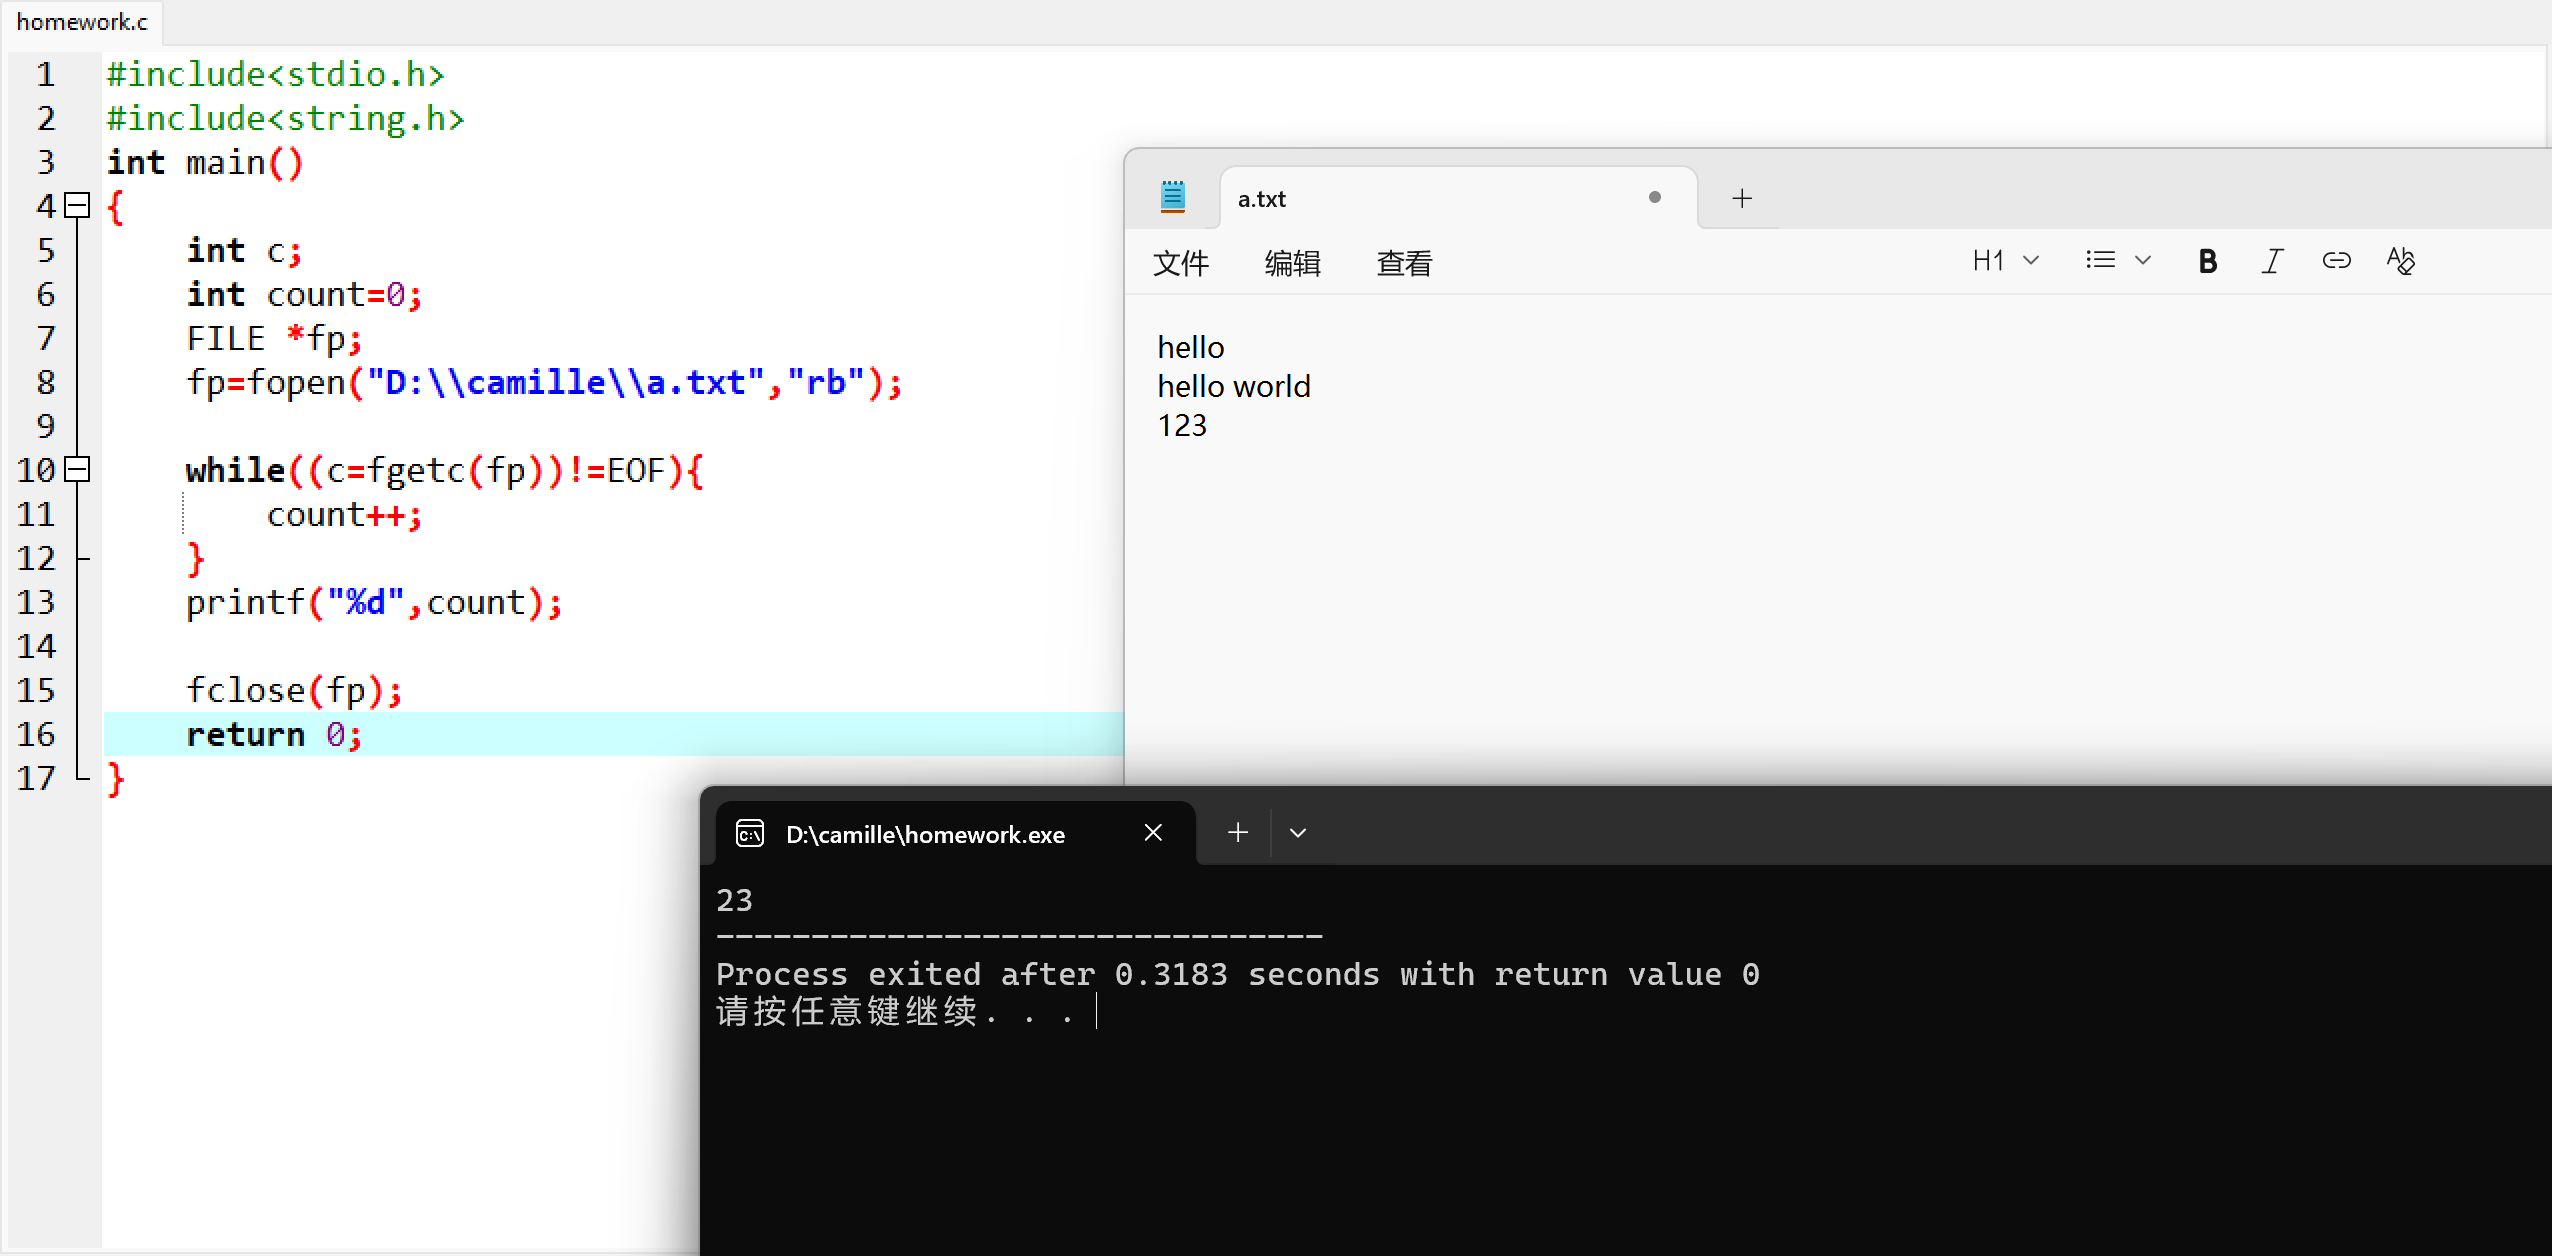
Task: Expand the list style dropdown arrow
Action: (x=2142, y=261)
